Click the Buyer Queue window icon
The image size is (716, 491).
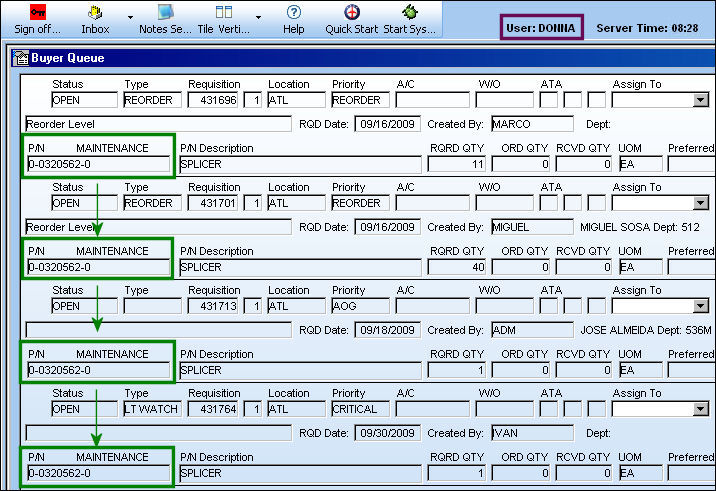point(21,58)
